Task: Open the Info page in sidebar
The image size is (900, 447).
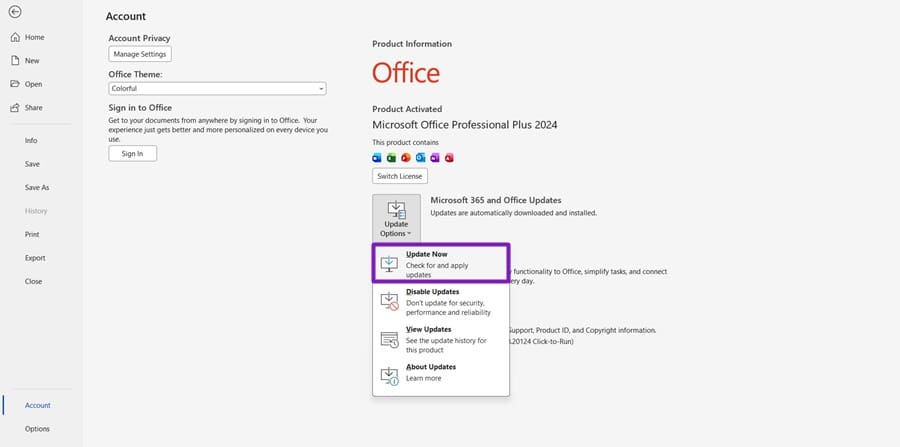Action: coord(31,141)
